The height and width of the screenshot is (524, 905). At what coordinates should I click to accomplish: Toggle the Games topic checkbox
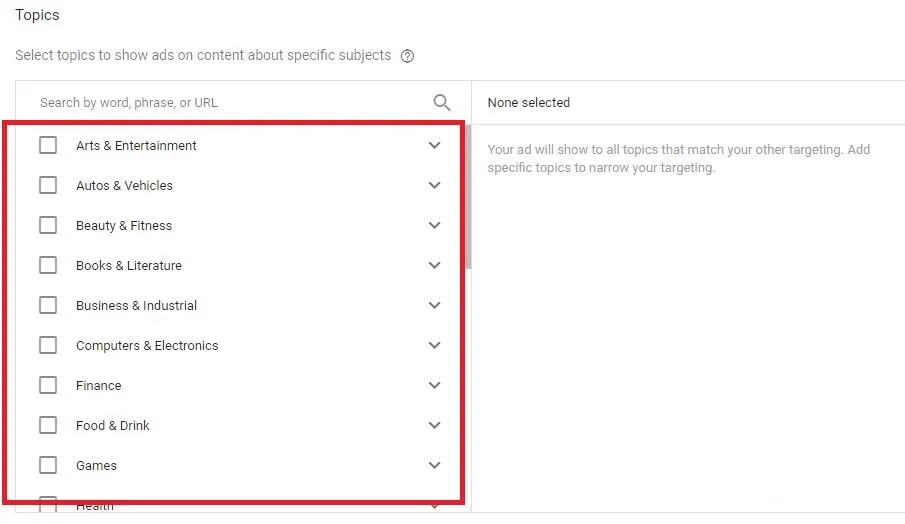coord(48,465)
